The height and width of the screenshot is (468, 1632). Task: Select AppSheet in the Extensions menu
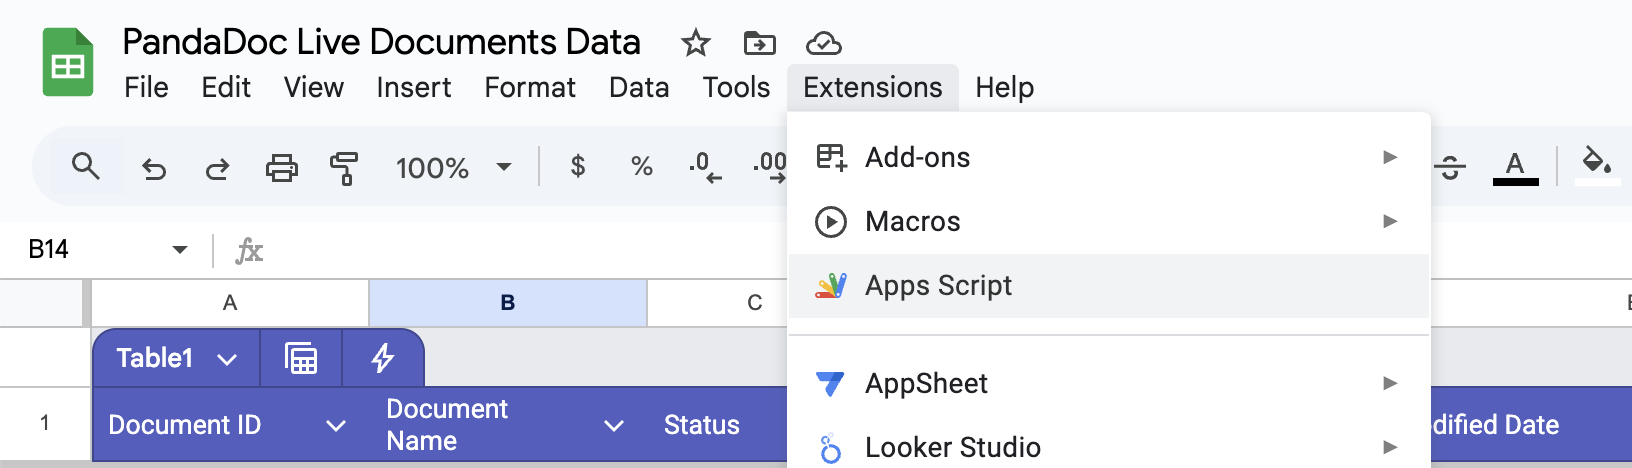pyautogui.click(x=1109, y=383)
